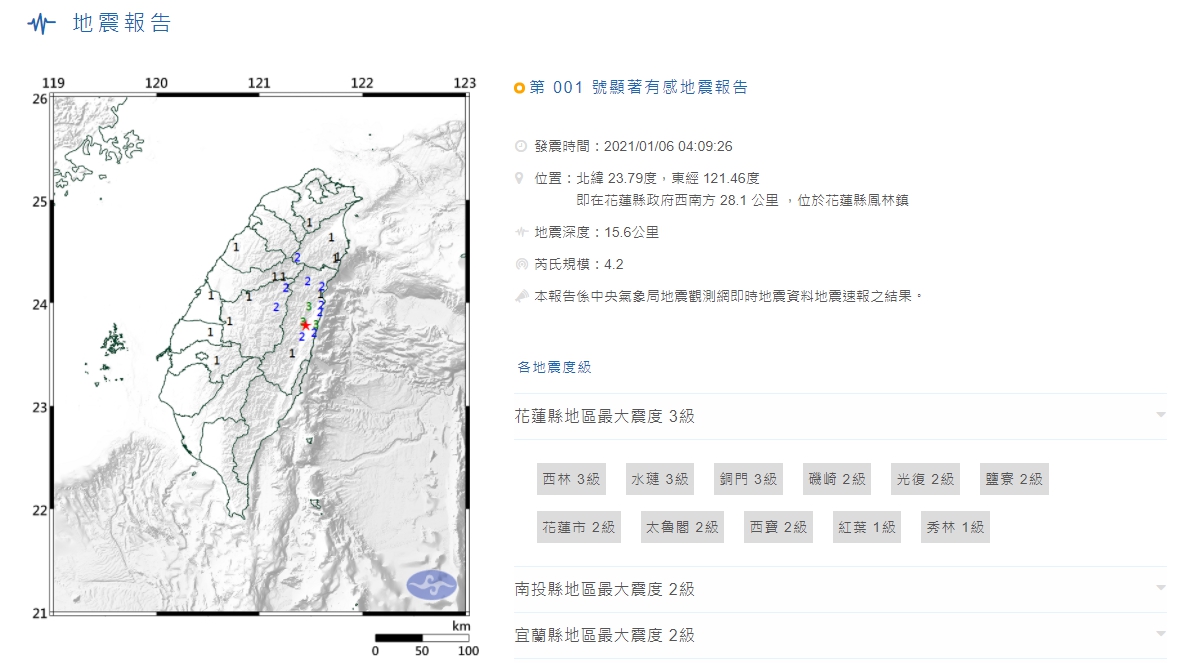Click the depth icon beside 地震深度

coord(520,232)
